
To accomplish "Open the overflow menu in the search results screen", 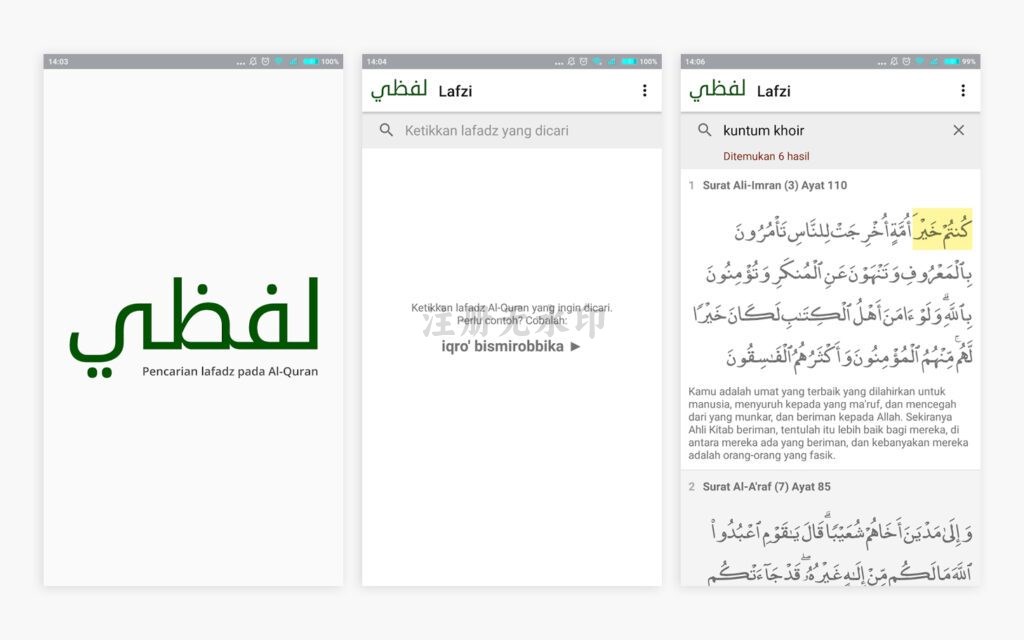I will pyautogui.click(x=963, y=91).
